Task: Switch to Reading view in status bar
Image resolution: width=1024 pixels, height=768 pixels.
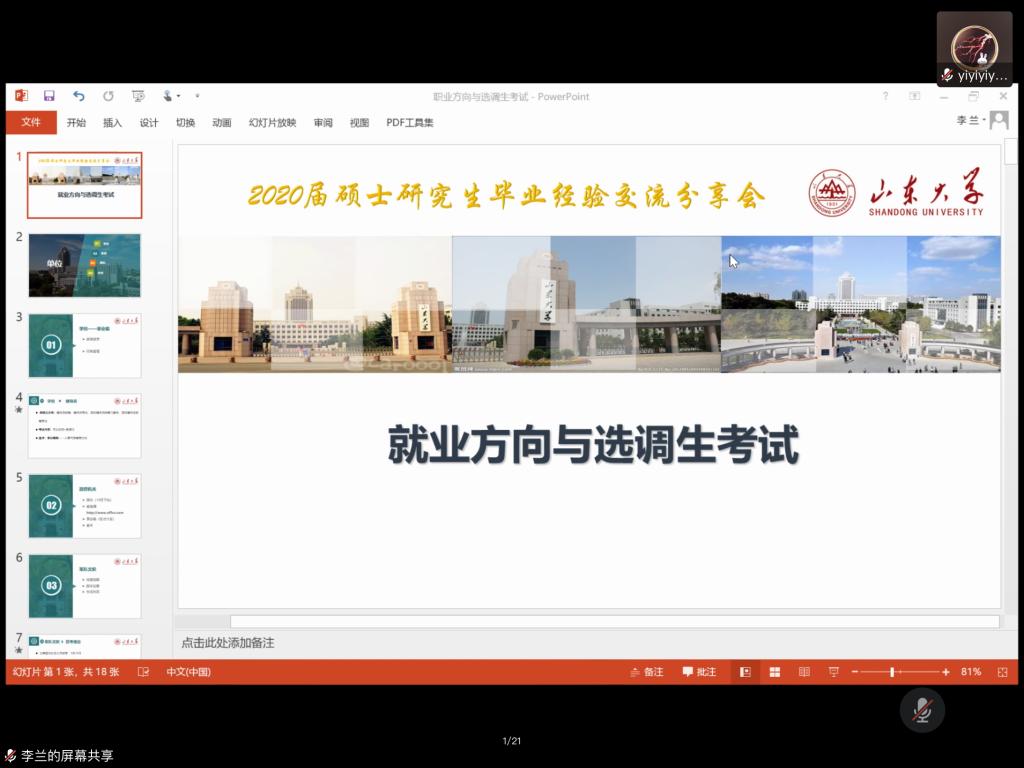Action: coord(804,672)
